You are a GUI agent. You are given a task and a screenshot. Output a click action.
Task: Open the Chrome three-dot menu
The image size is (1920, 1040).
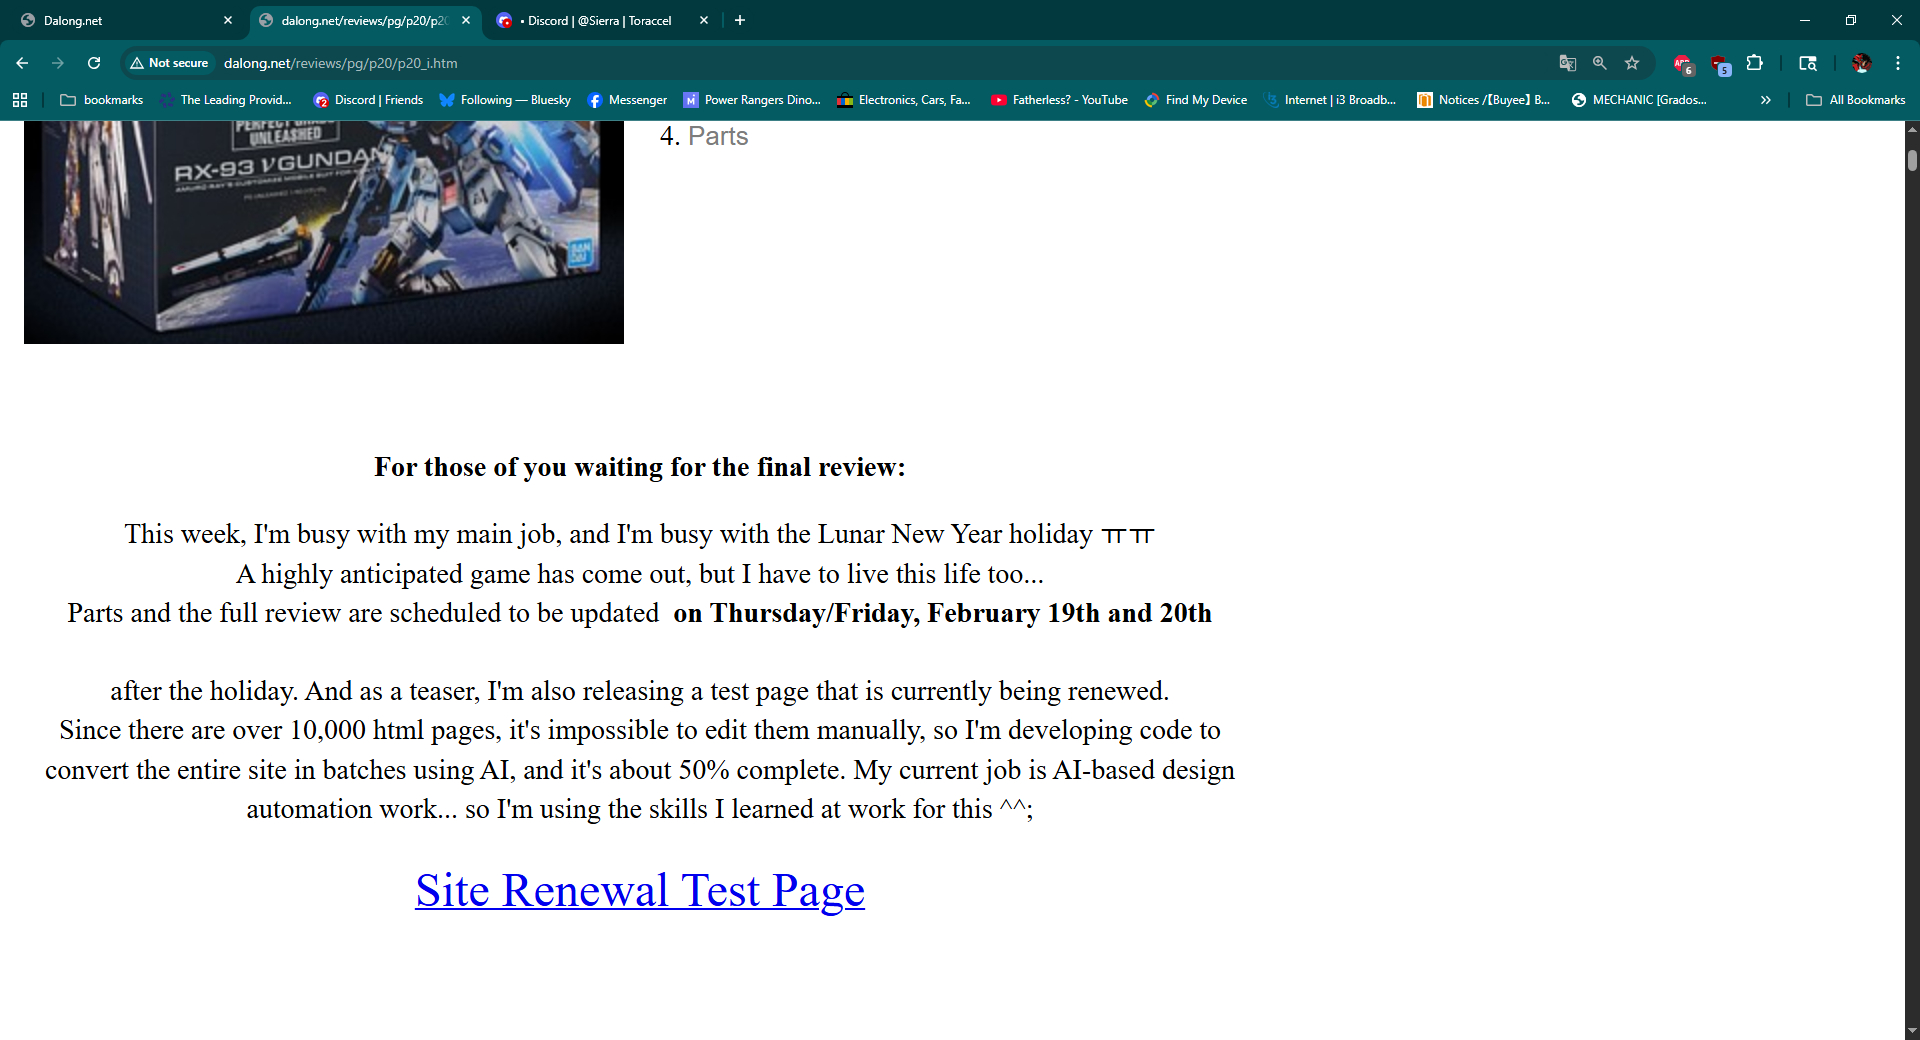click(1897, 63)
